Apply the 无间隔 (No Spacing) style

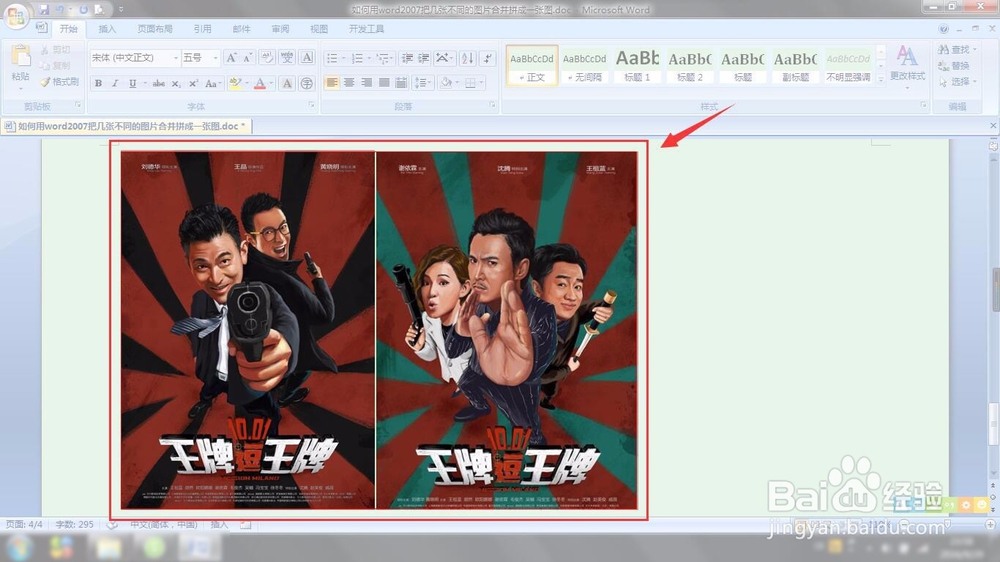tap(584, 64)
